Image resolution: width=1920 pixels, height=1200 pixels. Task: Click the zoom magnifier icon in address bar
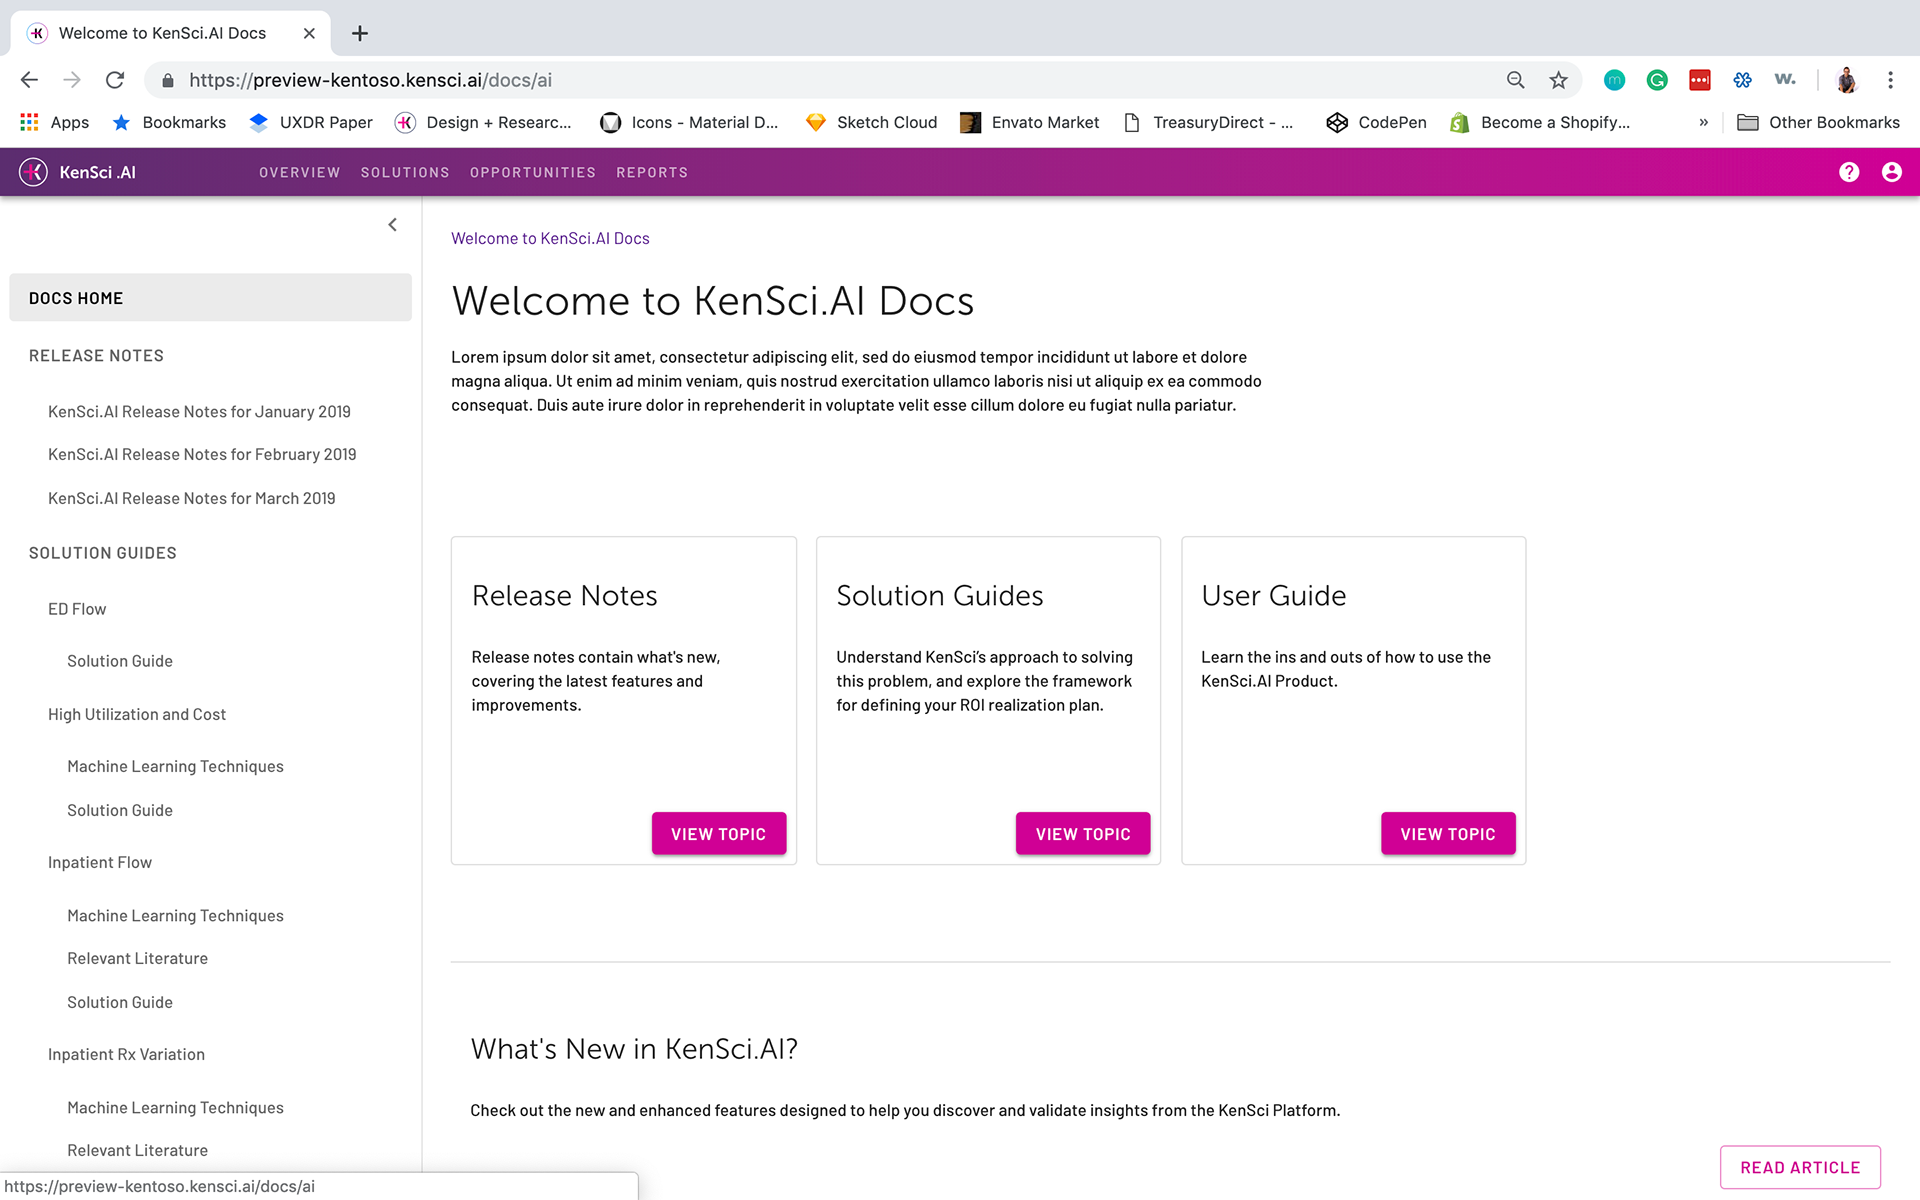click(1516, 80)
